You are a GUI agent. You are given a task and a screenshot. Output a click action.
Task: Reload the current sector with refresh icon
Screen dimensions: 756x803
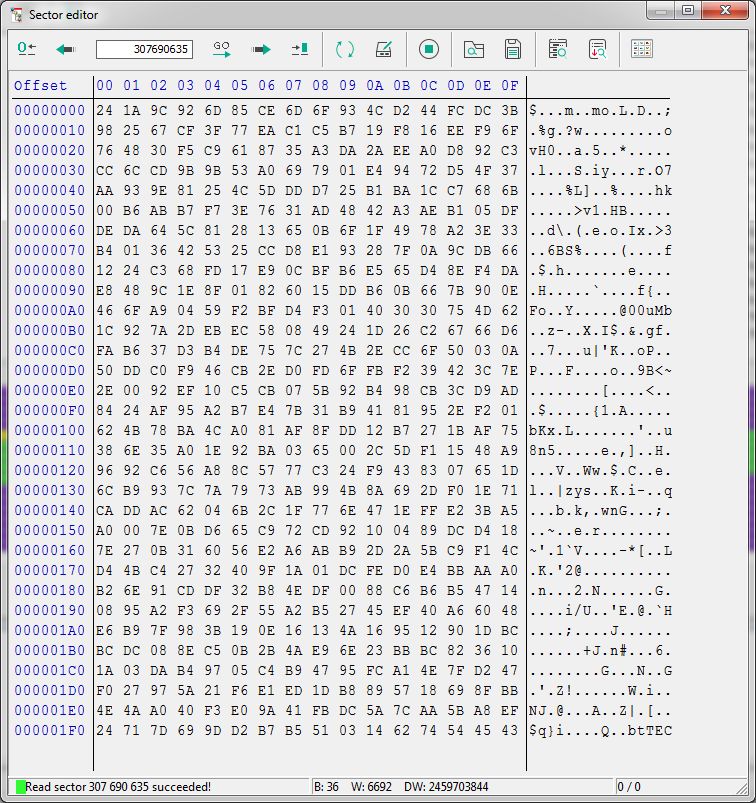click(345, 49)
